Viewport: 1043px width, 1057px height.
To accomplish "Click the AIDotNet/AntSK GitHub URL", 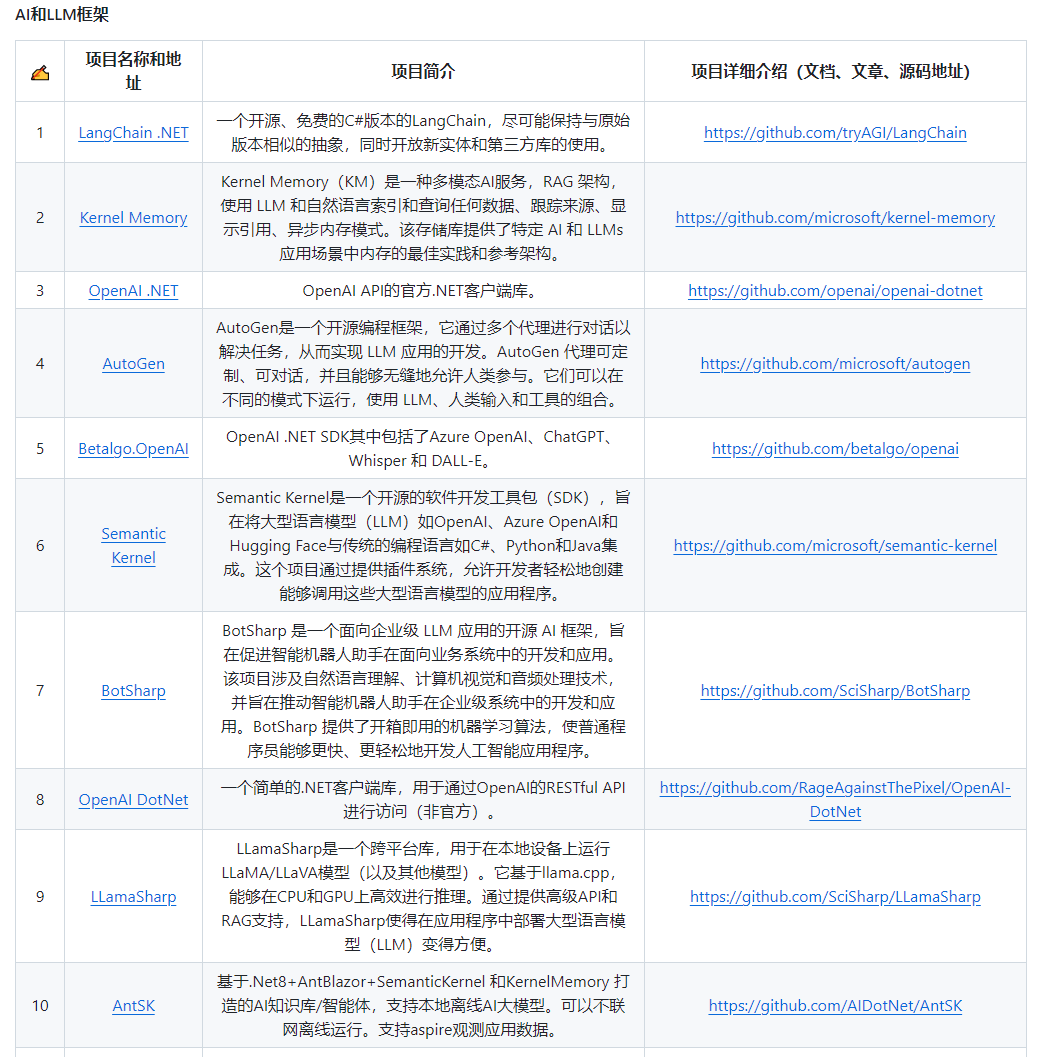I will (x=835, y=1006).
